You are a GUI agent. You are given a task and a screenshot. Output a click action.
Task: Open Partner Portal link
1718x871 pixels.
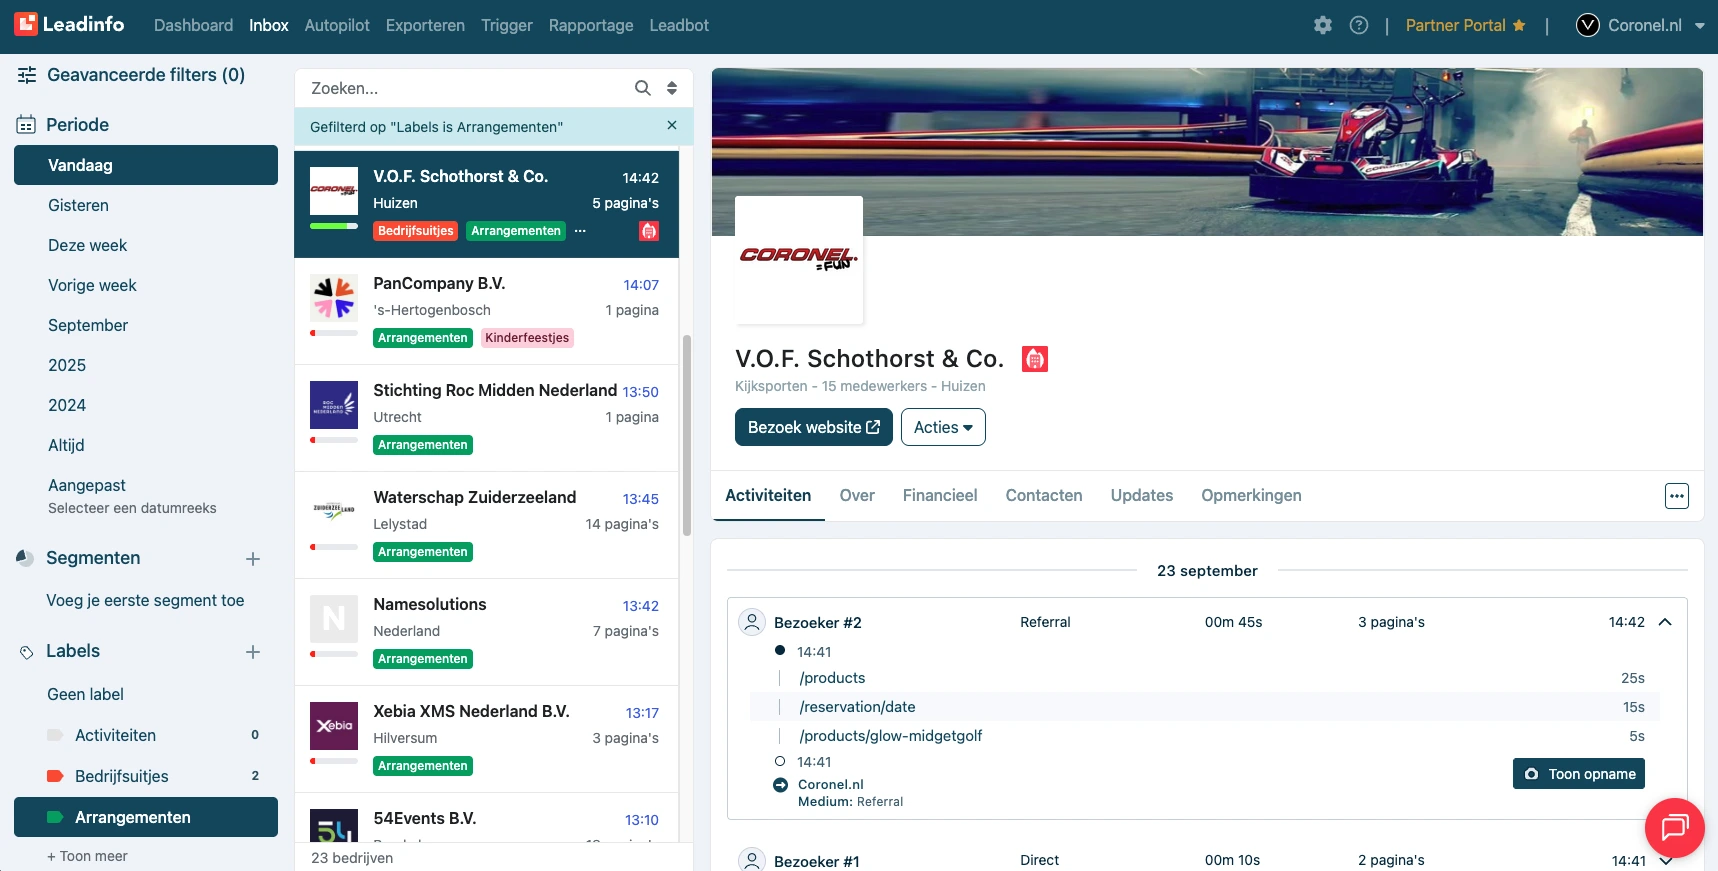1455,25
